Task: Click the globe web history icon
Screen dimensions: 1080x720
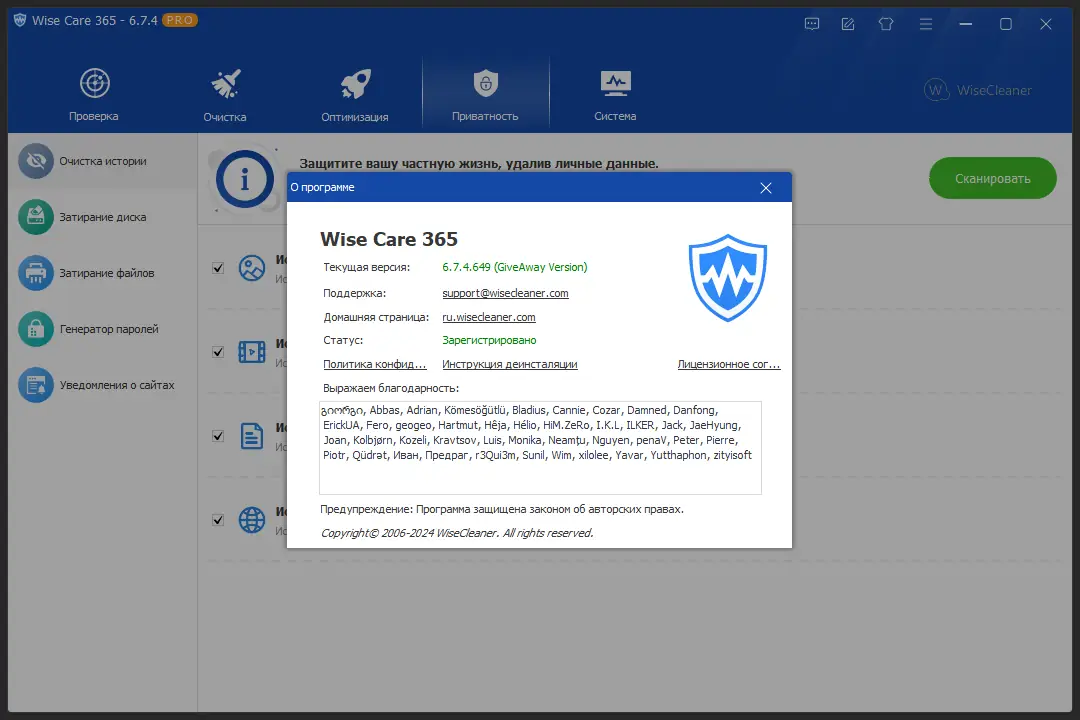Action: click(251, 520)
